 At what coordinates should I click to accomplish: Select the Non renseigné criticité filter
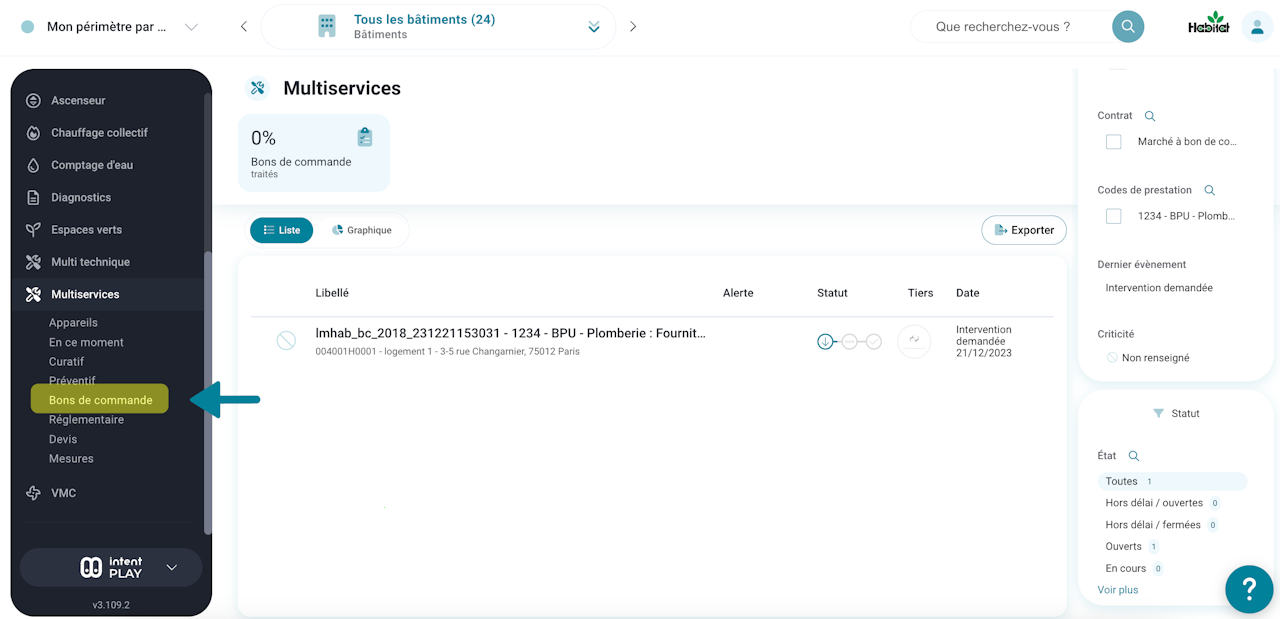pyautogui.click(x=1148, y=358)
